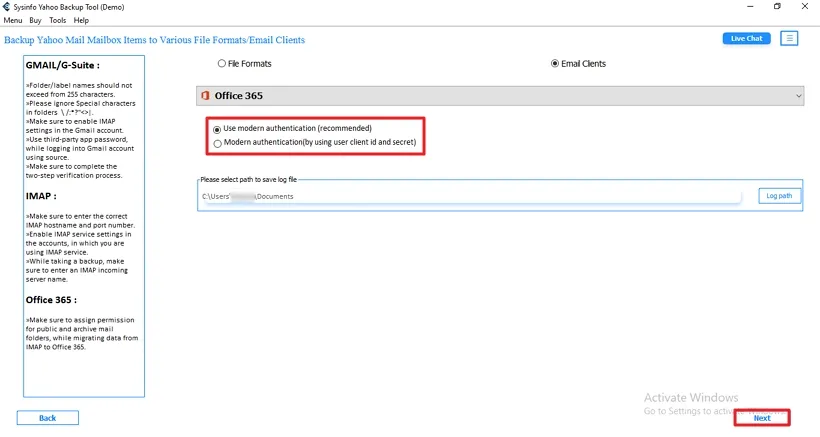The width and height of the screenshot is (820, 437).
Task: Click the Sysinfo app logo in title bar
Action: pyautogui.click(x=7, y=7)
